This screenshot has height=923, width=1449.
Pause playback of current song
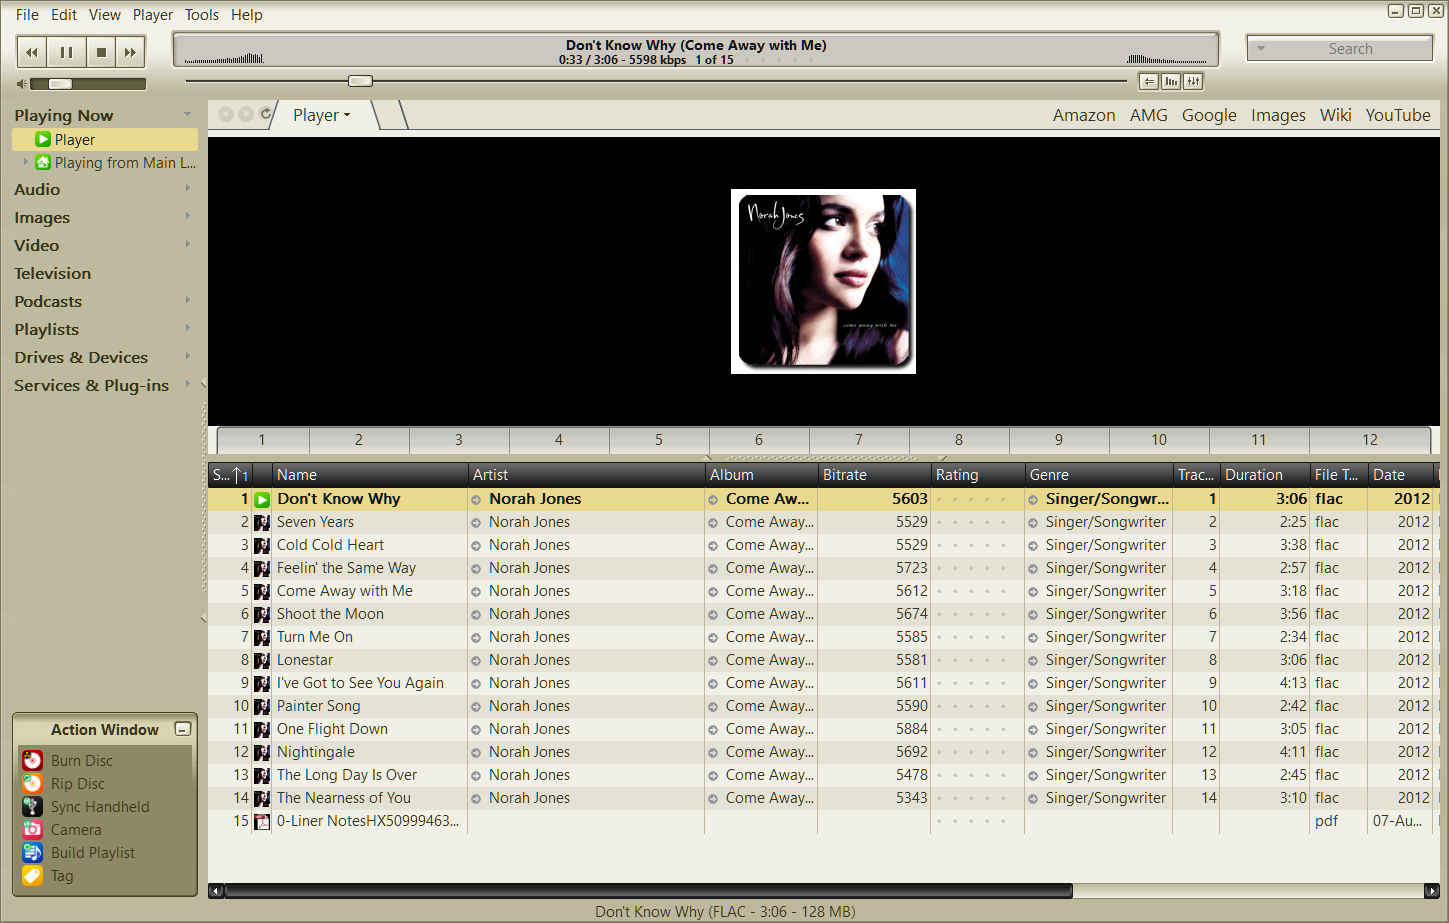click(x=66, y=52)
